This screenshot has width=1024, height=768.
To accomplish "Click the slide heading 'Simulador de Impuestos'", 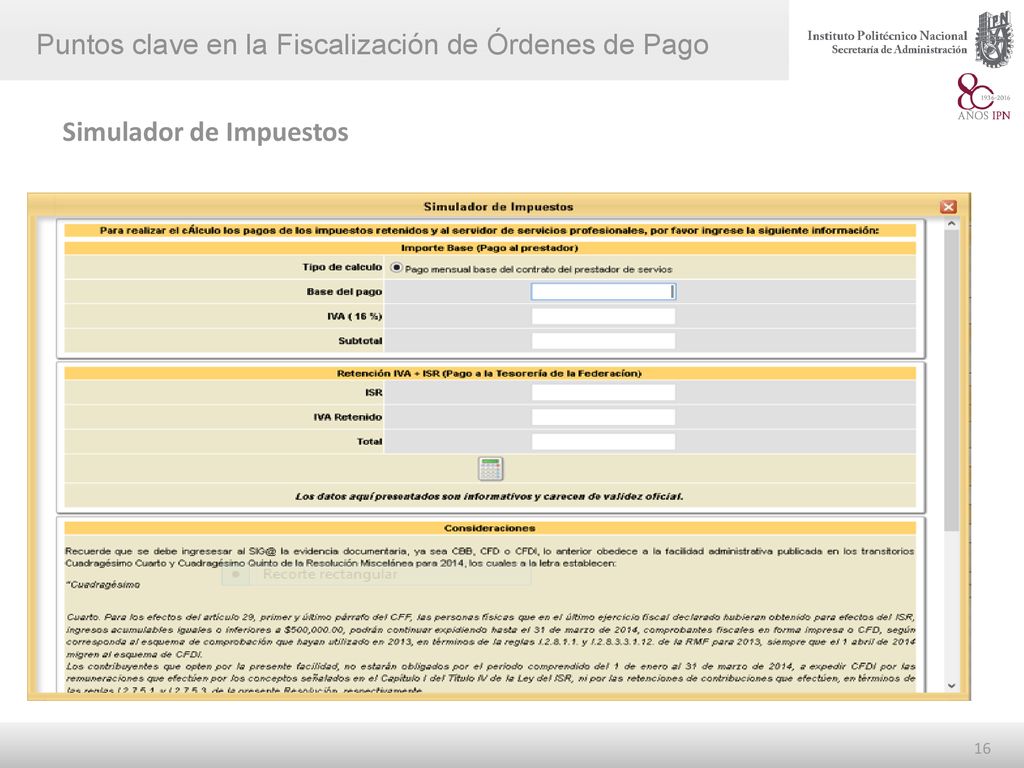I will click(205, 132).
